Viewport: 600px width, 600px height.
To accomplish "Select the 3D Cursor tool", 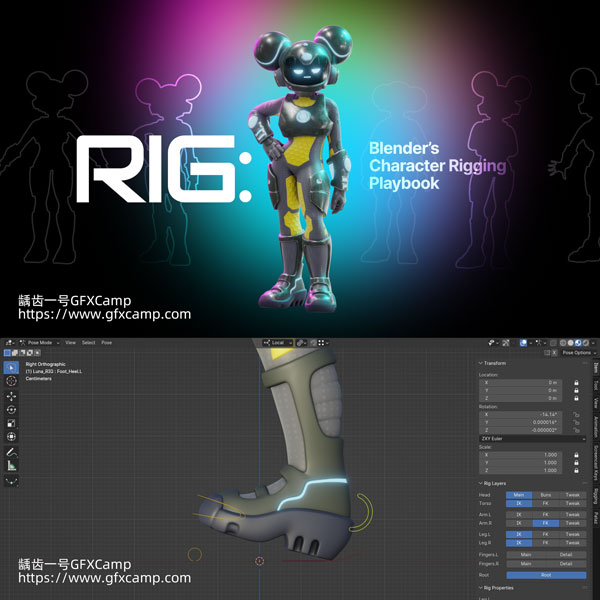I will point(11,381).
